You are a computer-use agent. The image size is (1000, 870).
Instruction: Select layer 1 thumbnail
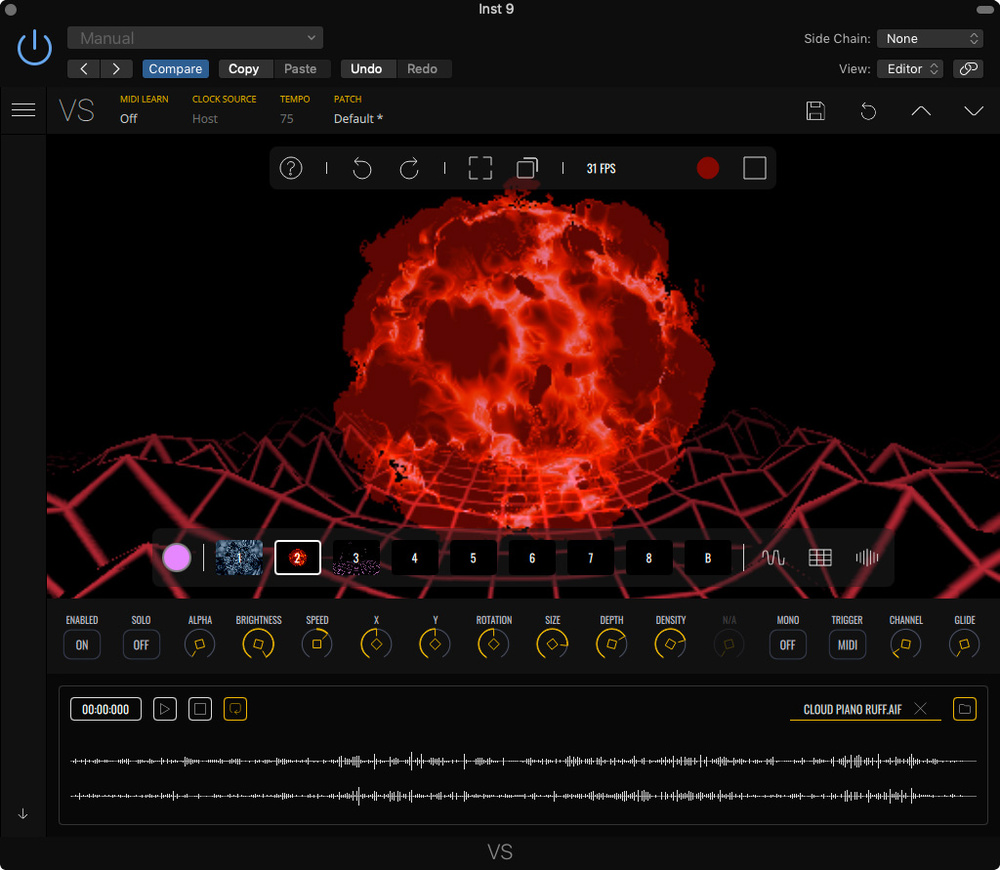click(239, 558)
